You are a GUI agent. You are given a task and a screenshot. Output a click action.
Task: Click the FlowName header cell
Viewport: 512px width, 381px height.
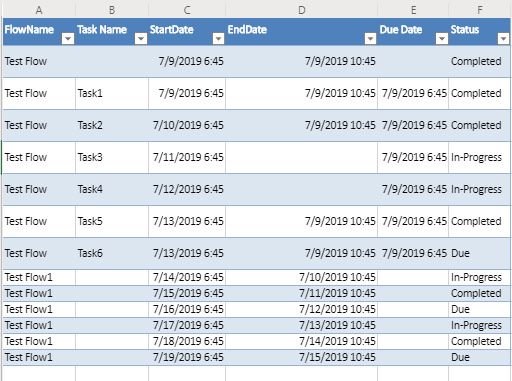39,32
